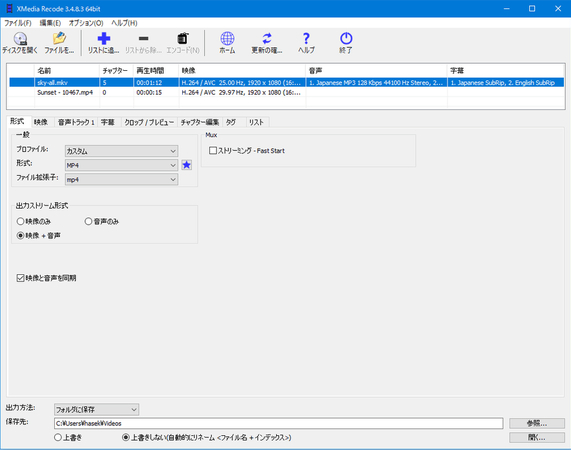Remove from list with the minus icon

143,38
